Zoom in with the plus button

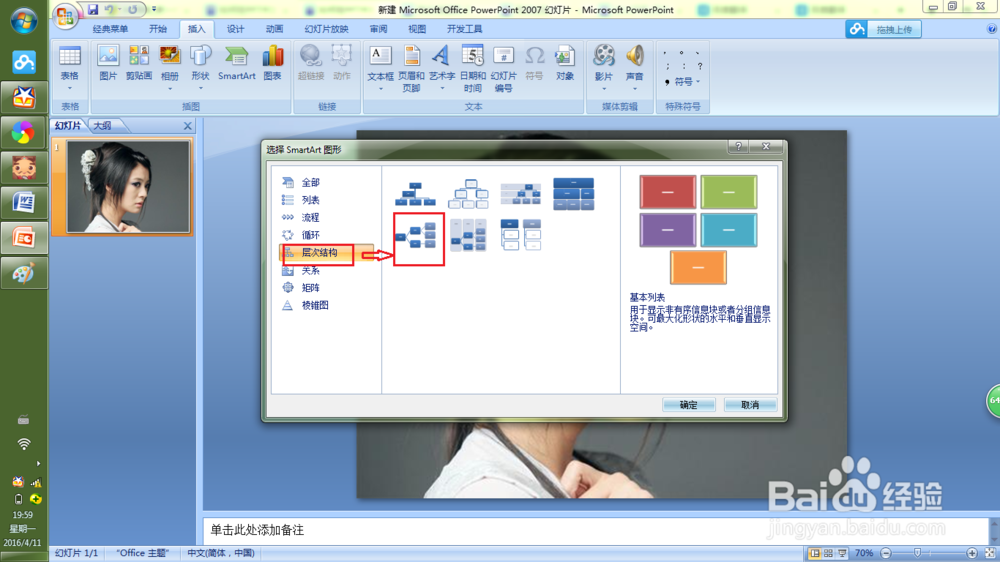point(972,553)
